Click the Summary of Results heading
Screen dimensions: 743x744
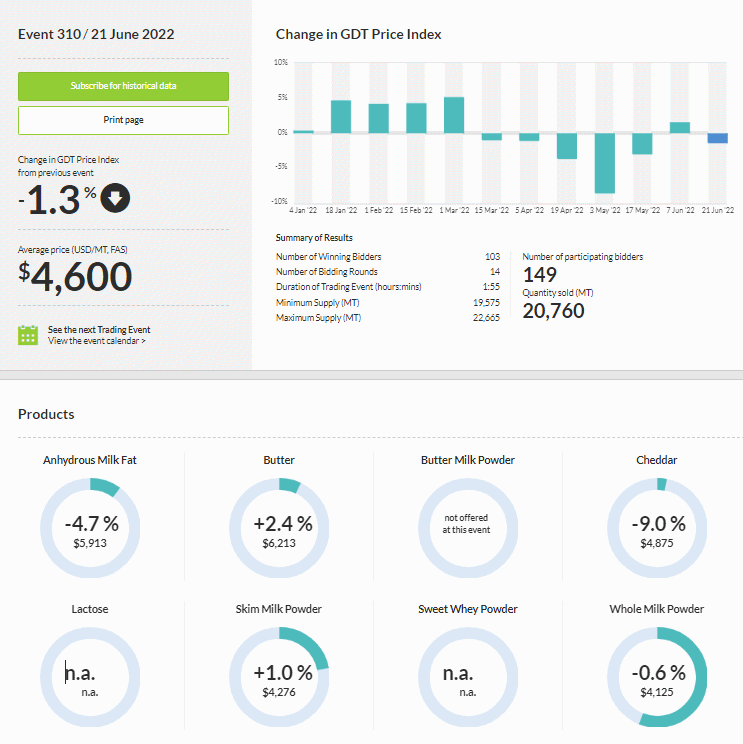[x=314, y=238]
